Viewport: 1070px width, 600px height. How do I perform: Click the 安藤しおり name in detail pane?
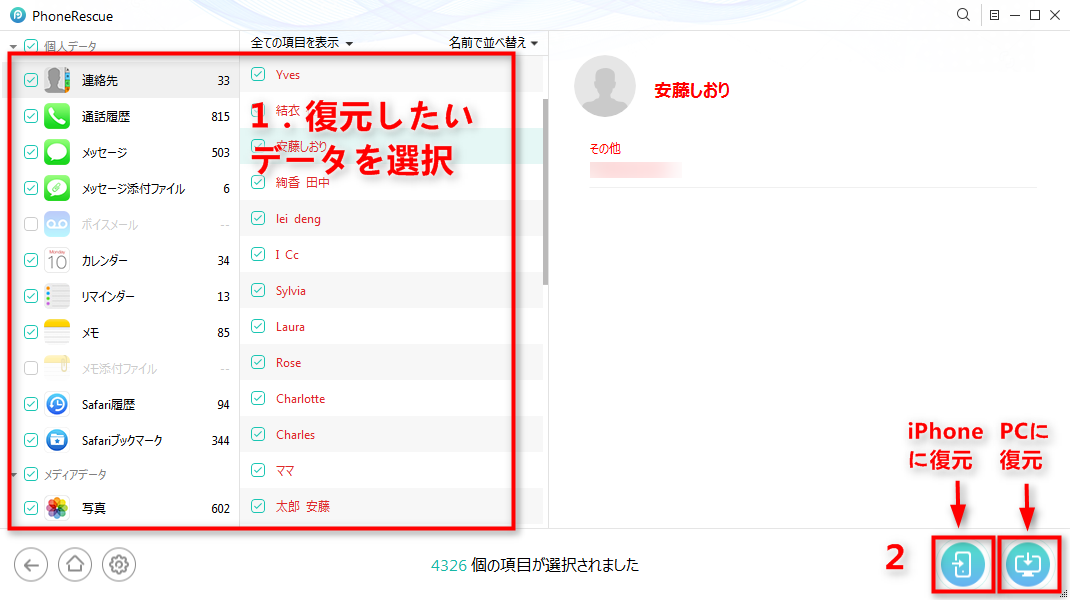(692, 89)
